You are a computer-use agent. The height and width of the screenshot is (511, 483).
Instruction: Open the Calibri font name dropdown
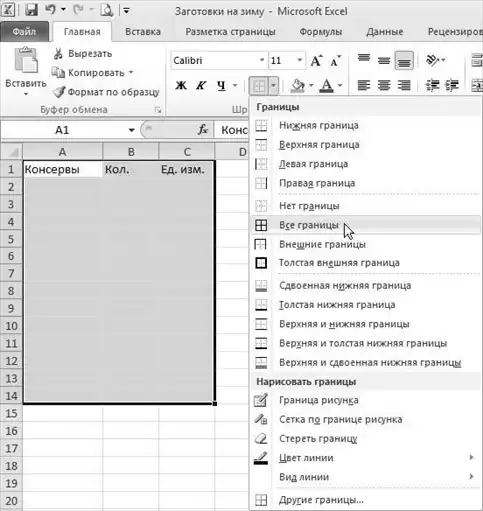pos(262,60)
